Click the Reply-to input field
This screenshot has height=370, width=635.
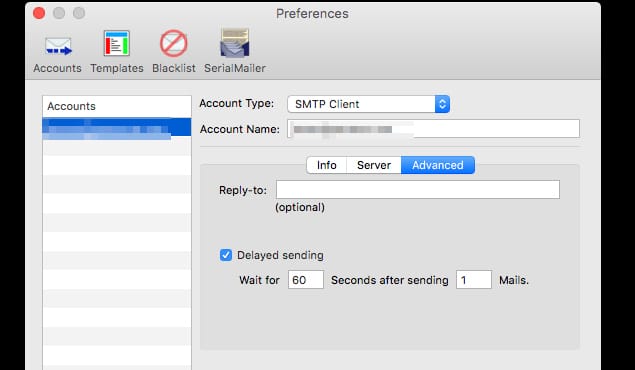coord(418,189)
